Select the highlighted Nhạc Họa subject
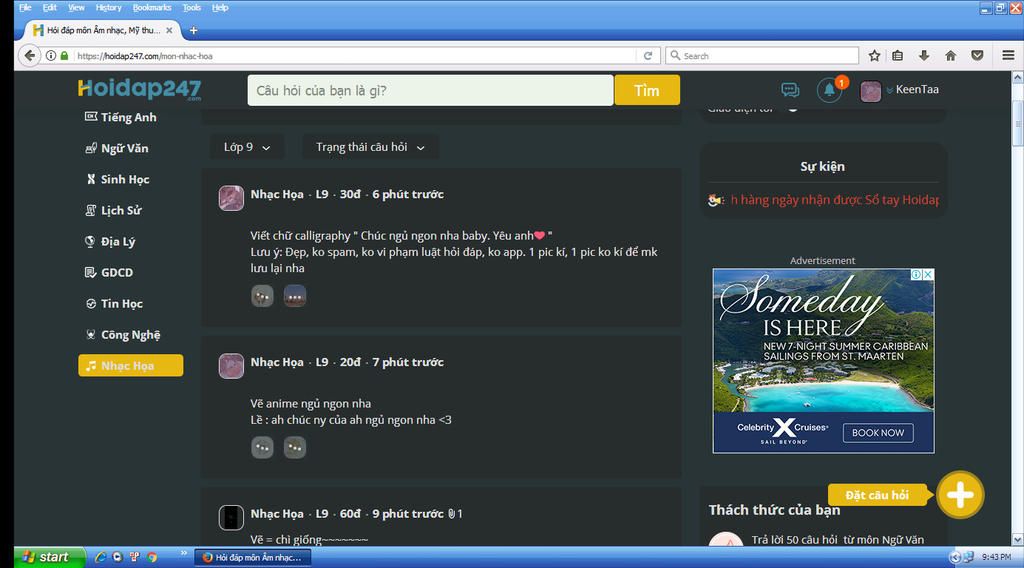The height and width of the screenshot is (568, 1024). point(131,366)
